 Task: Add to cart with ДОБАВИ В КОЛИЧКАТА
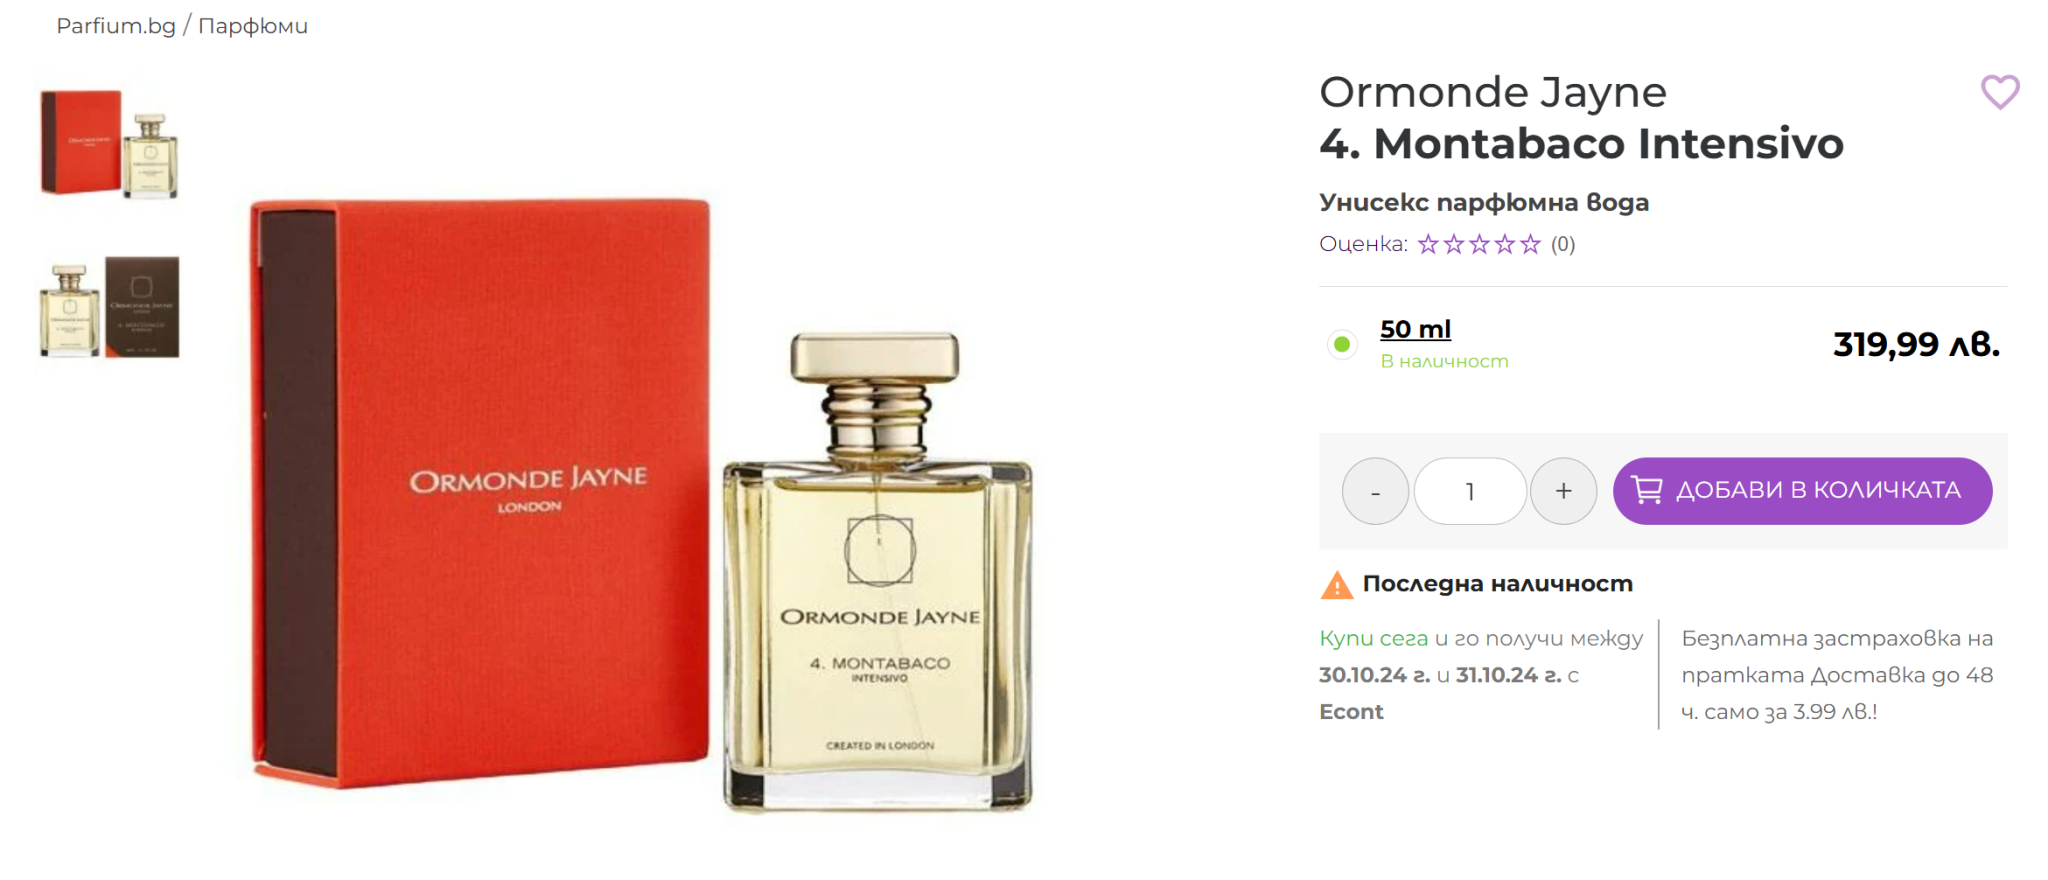point(1802,491)
